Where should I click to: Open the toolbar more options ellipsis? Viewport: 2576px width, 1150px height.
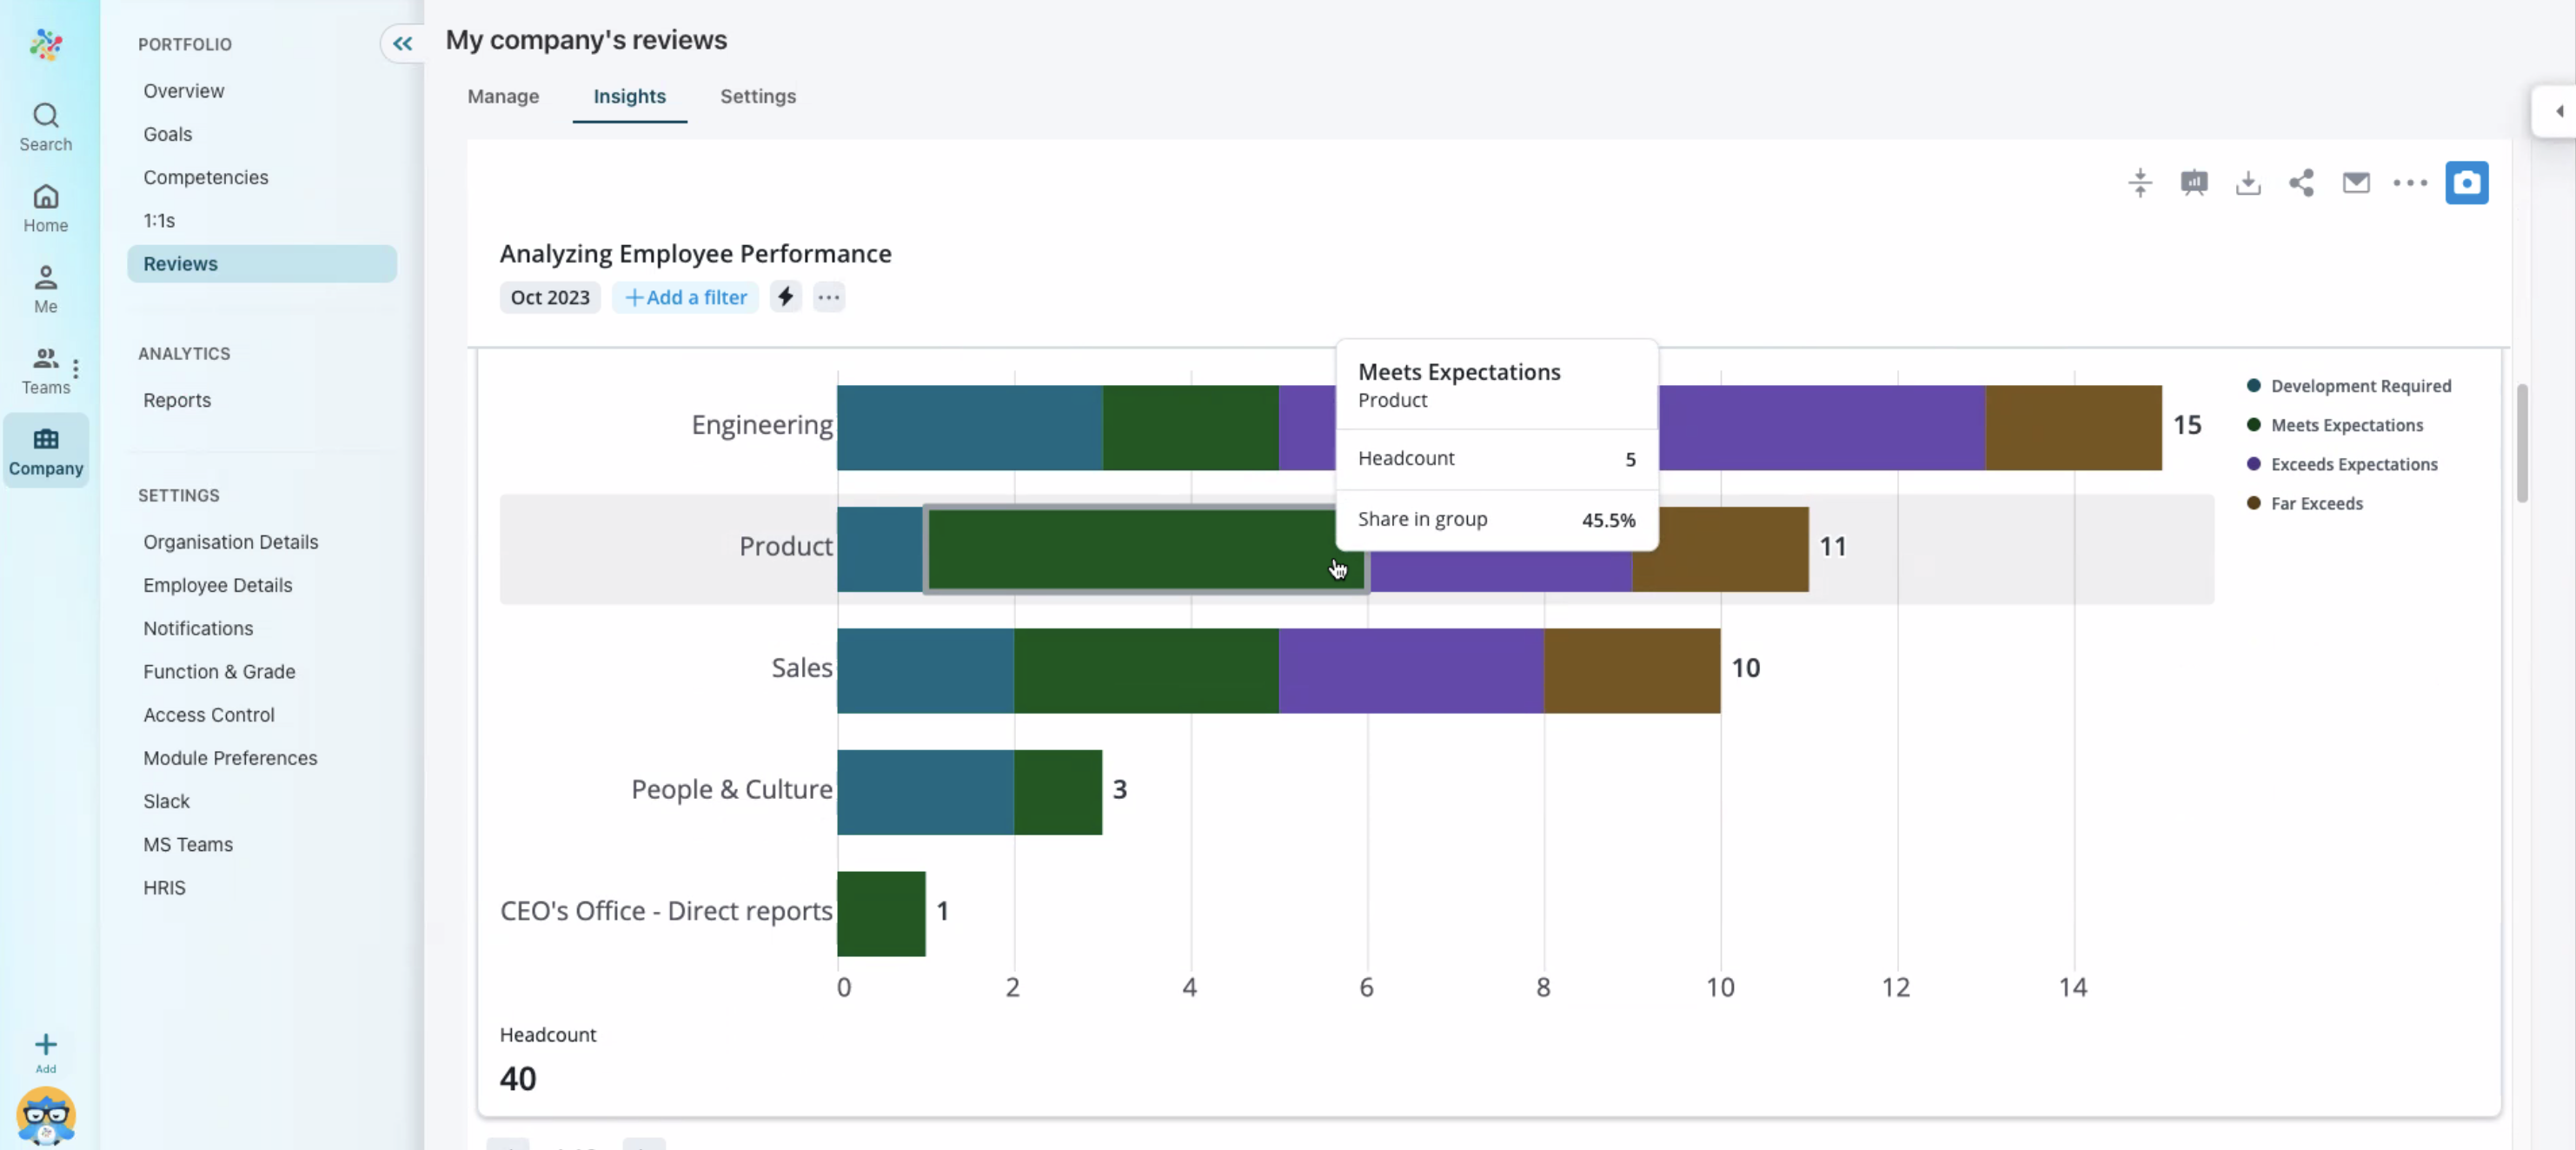[2410, 182]
